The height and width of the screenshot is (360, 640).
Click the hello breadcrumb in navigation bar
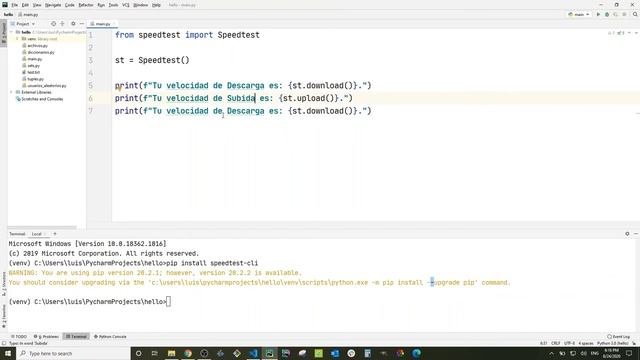click(x=8, y=14)
